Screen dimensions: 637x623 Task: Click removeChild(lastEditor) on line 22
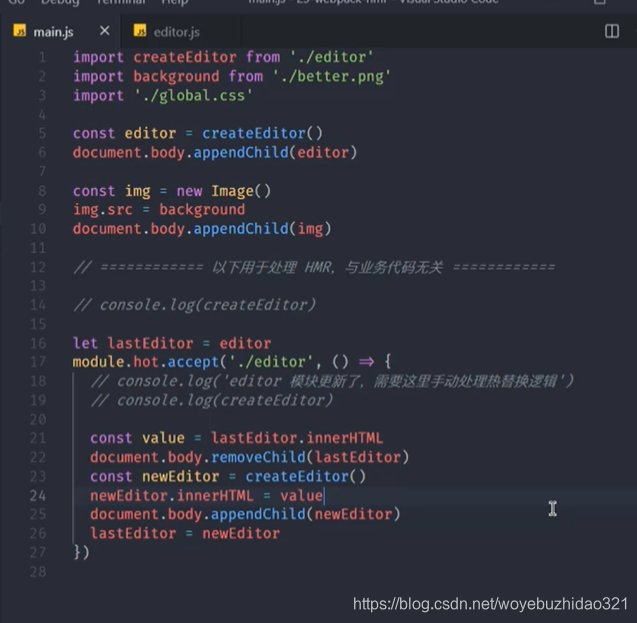pyautogui.click(x=310, y=457)
